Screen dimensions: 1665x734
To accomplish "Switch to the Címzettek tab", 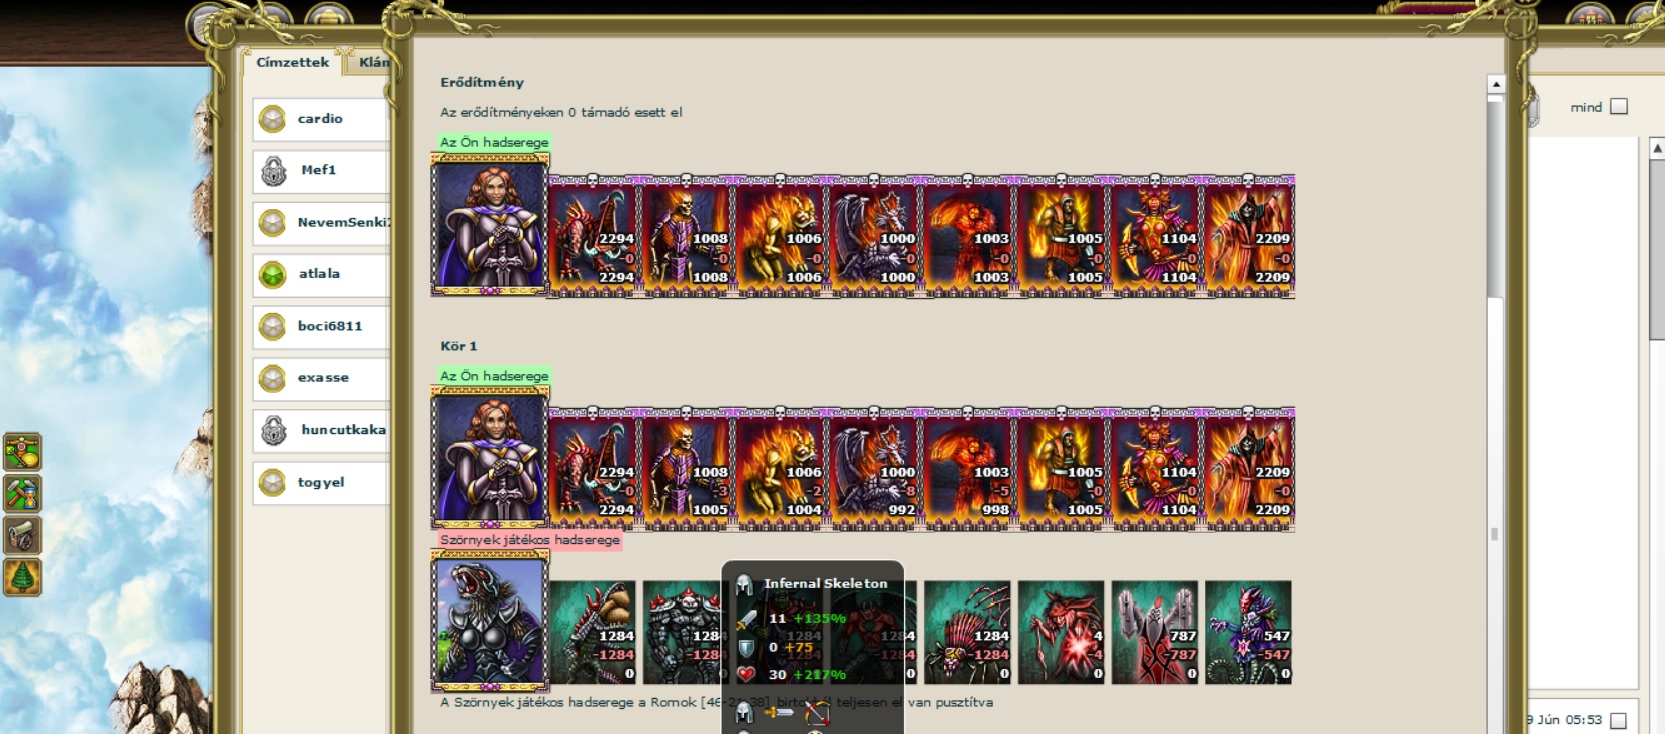I will pos(292,62).
